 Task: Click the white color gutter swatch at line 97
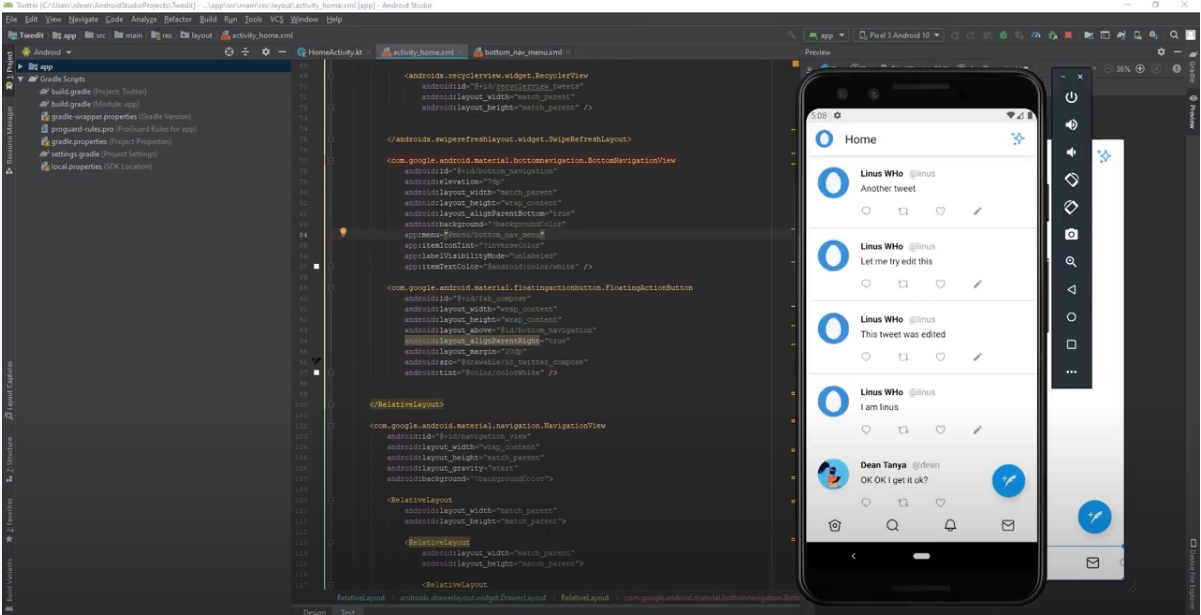click(x=317, y=372)
